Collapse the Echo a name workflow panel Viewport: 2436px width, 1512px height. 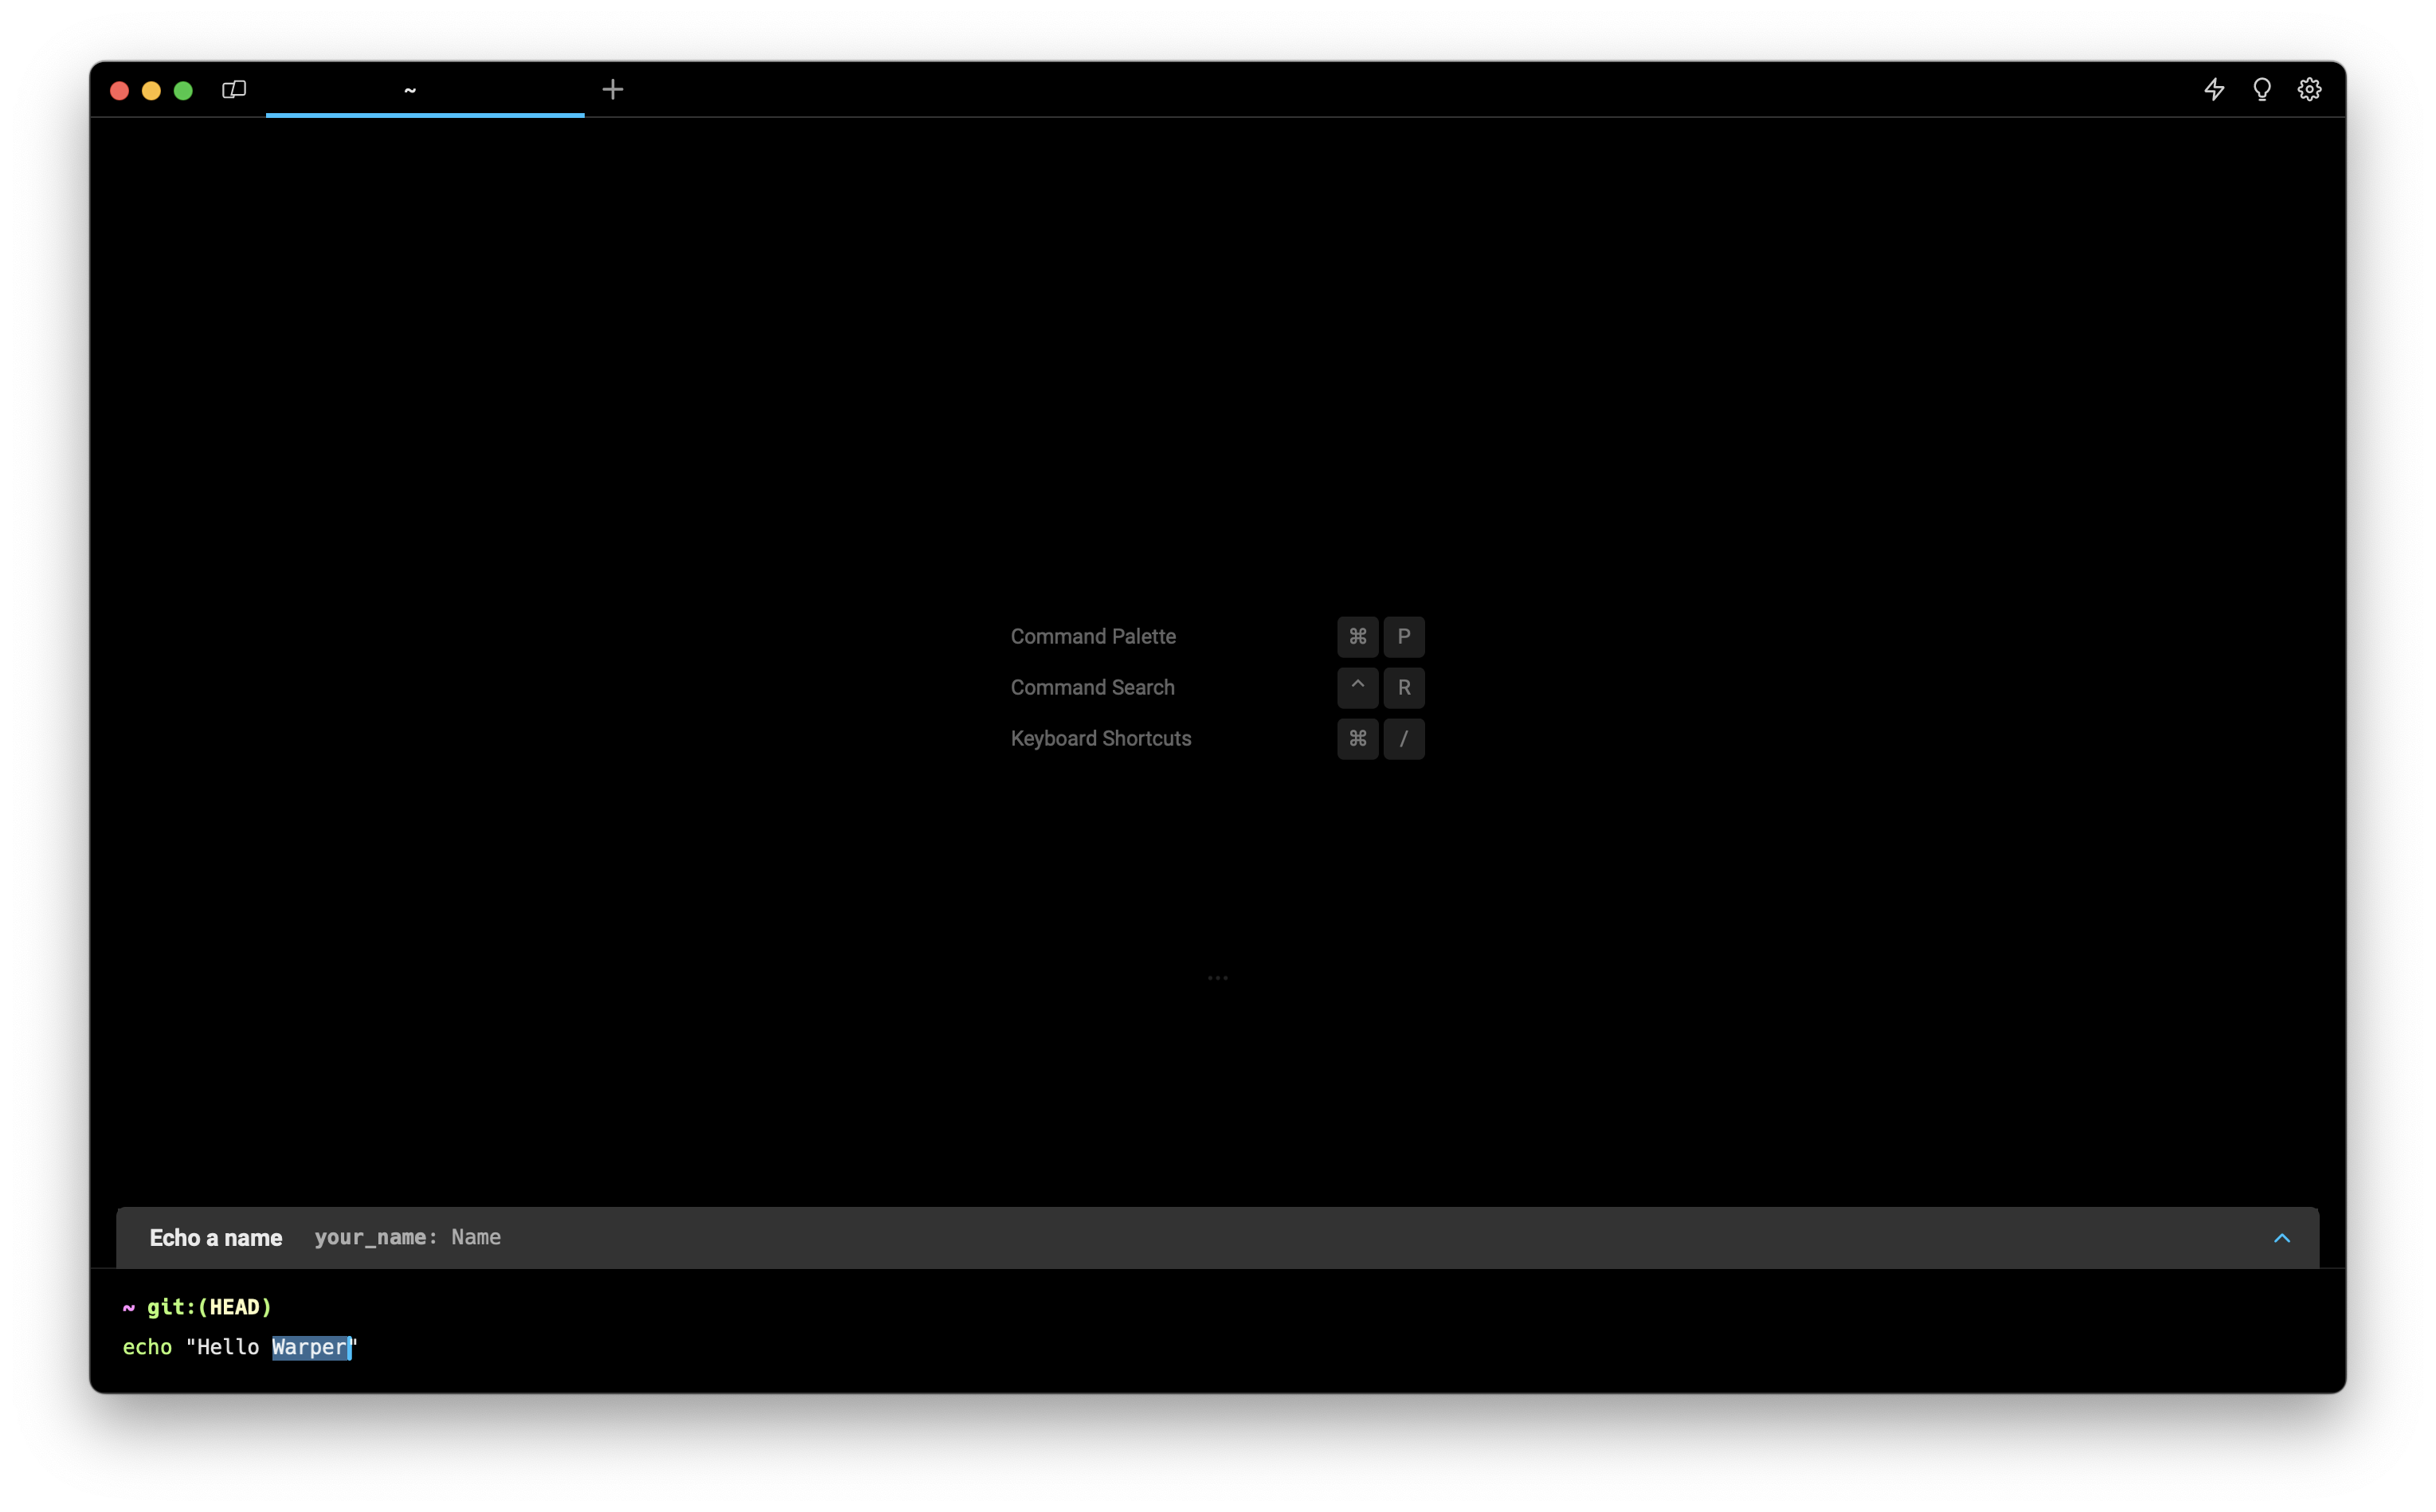click(x=2282, y=1238)
